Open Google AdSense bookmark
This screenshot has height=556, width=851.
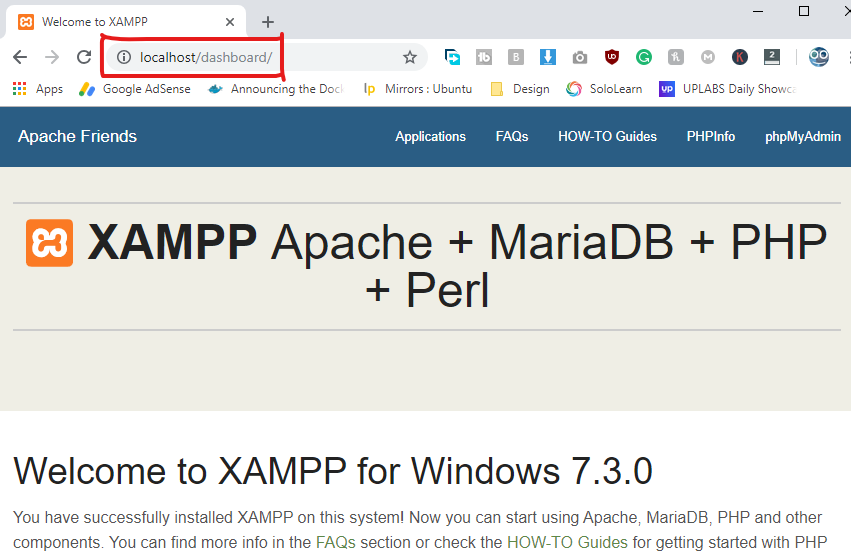[x=135, y=89]
